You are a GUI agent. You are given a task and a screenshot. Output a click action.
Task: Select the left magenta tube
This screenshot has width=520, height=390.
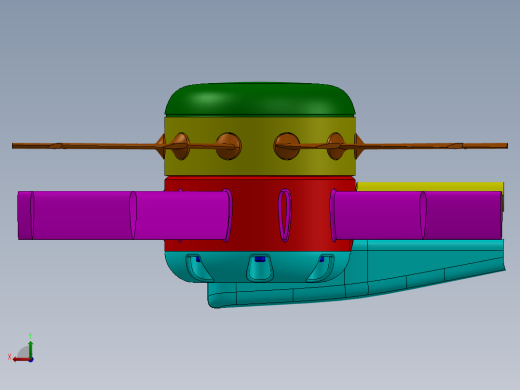(125, 215)
